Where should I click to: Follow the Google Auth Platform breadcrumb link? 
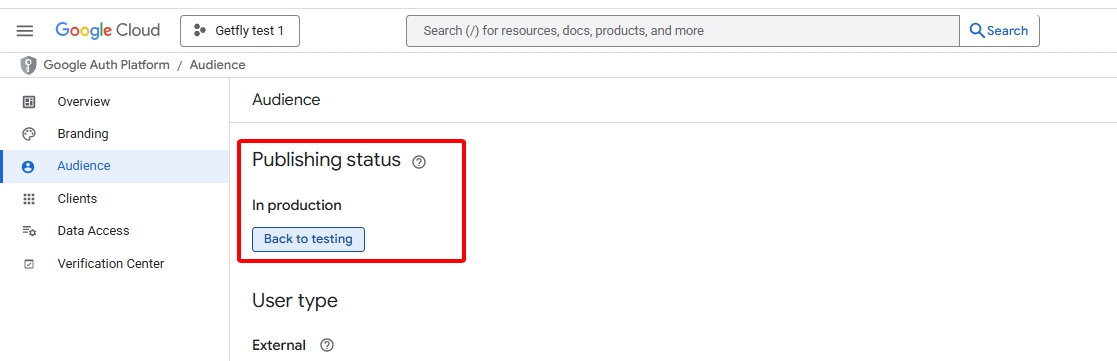click(x=106, y=65)
